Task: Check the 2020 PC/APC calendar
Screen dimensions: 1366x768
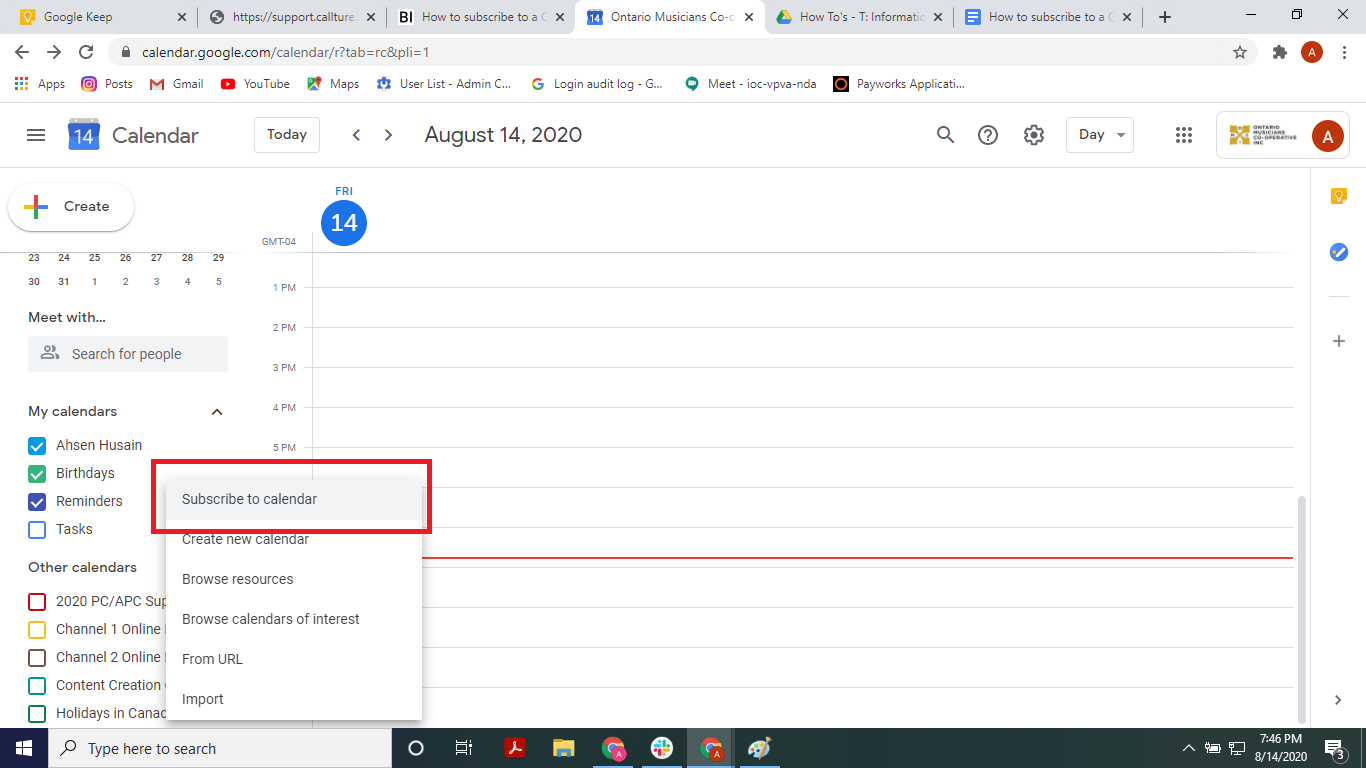Action: (37, 602)
